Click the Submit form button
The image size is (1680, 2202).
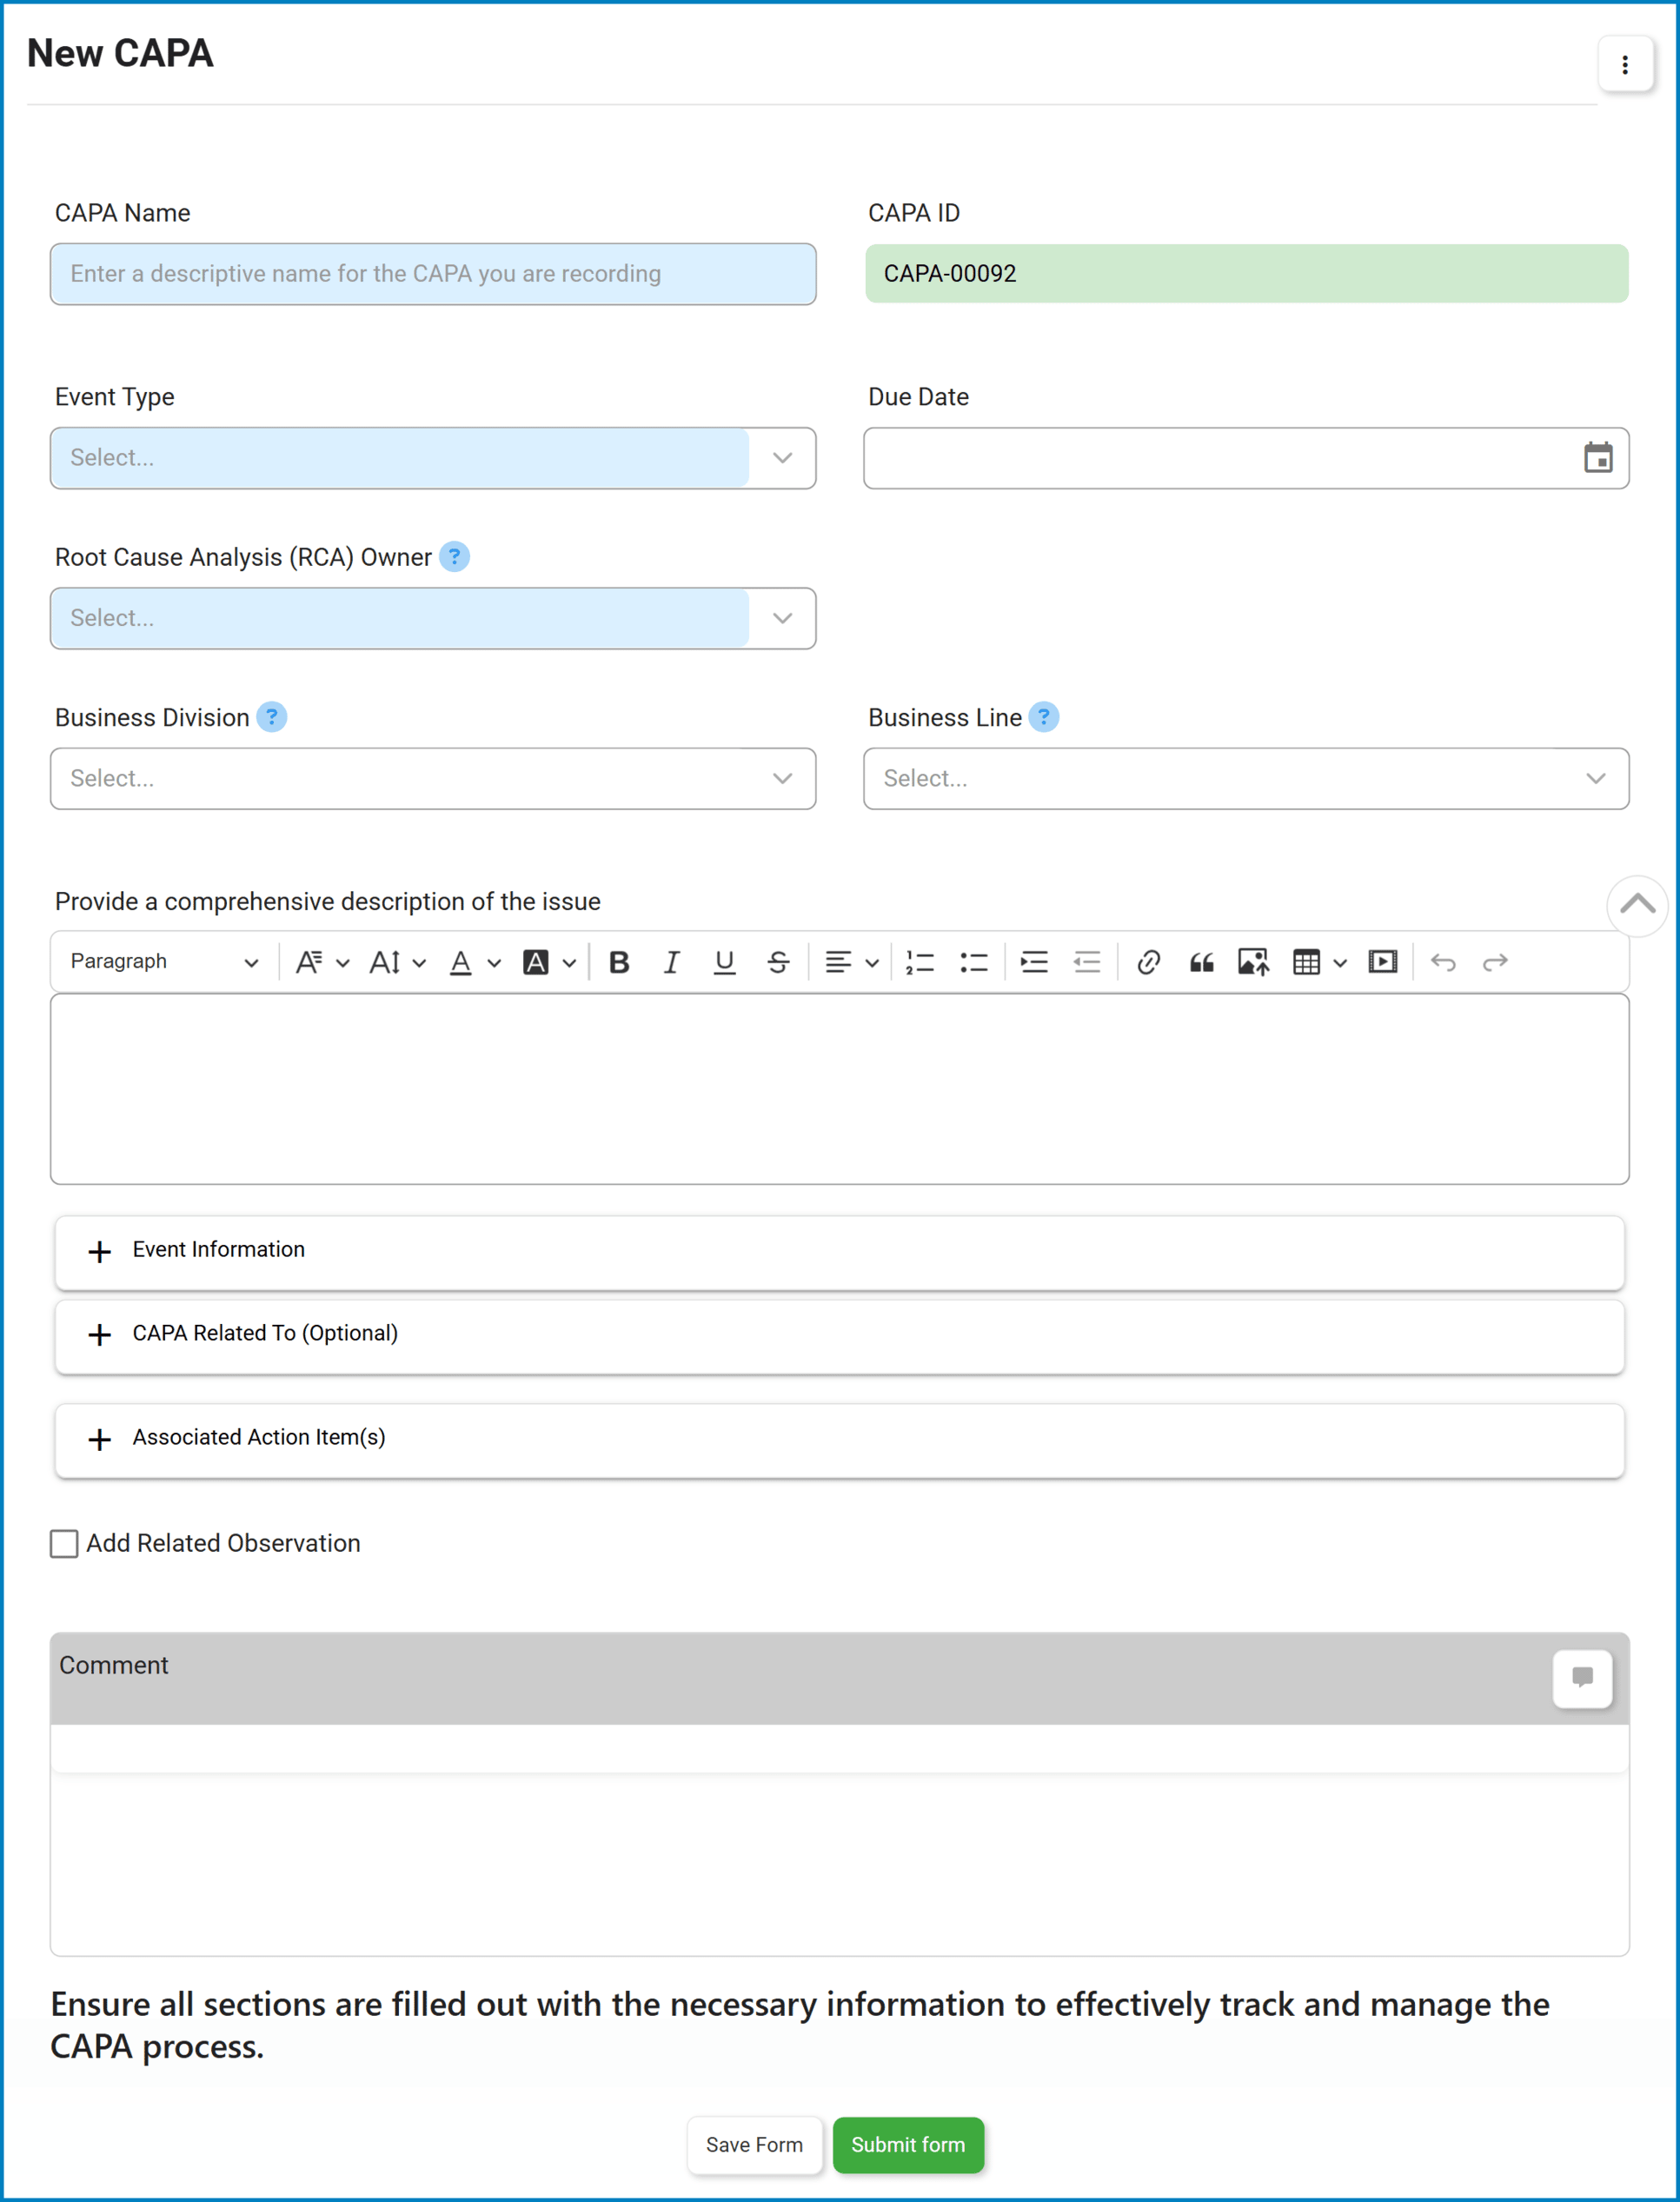pos(908,2145)
